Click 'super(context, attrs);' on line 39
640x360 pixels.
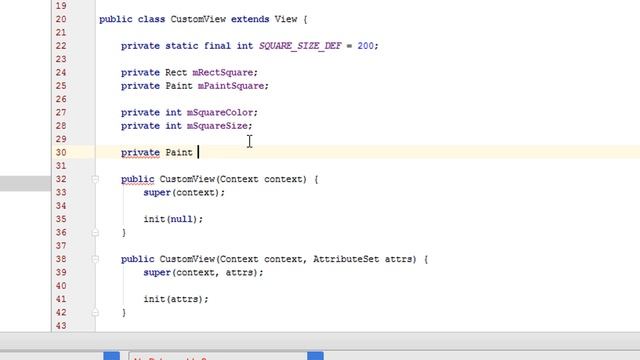point(203,273)
